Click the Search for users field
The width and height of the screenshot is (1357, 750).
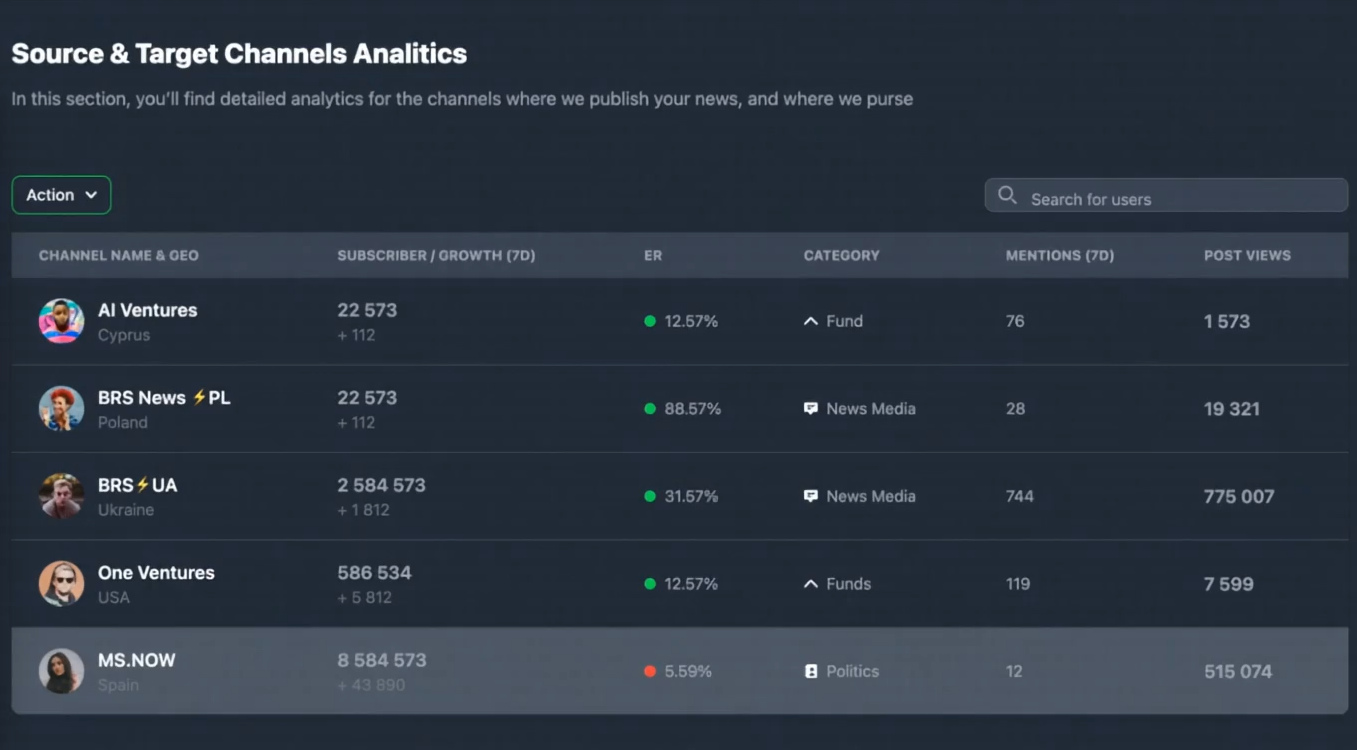coord(1166,196)
